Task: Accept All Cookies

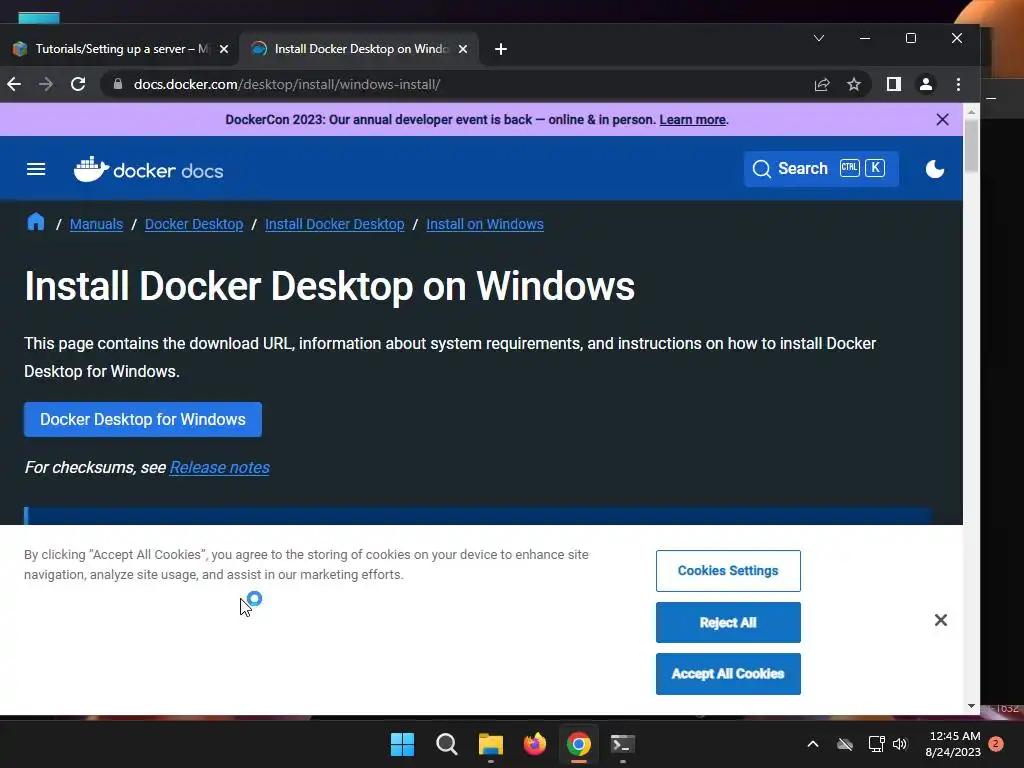Action: tap(728, 674)
